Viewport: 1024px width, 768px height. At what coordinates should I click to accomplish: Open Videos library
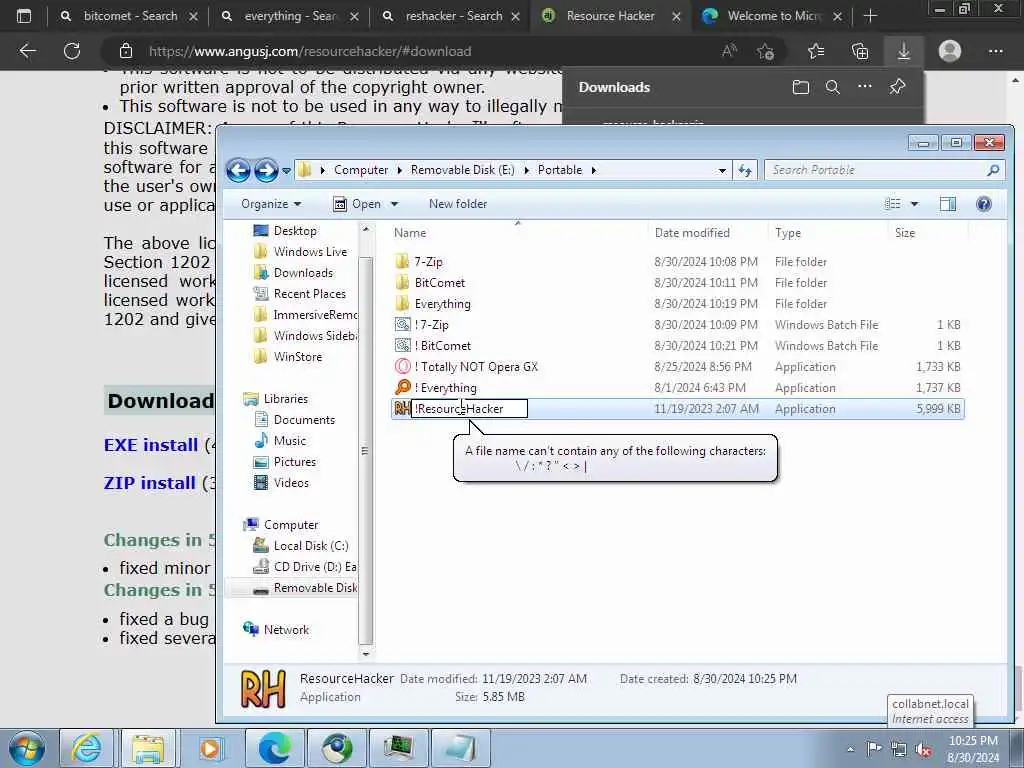(291, 483)
